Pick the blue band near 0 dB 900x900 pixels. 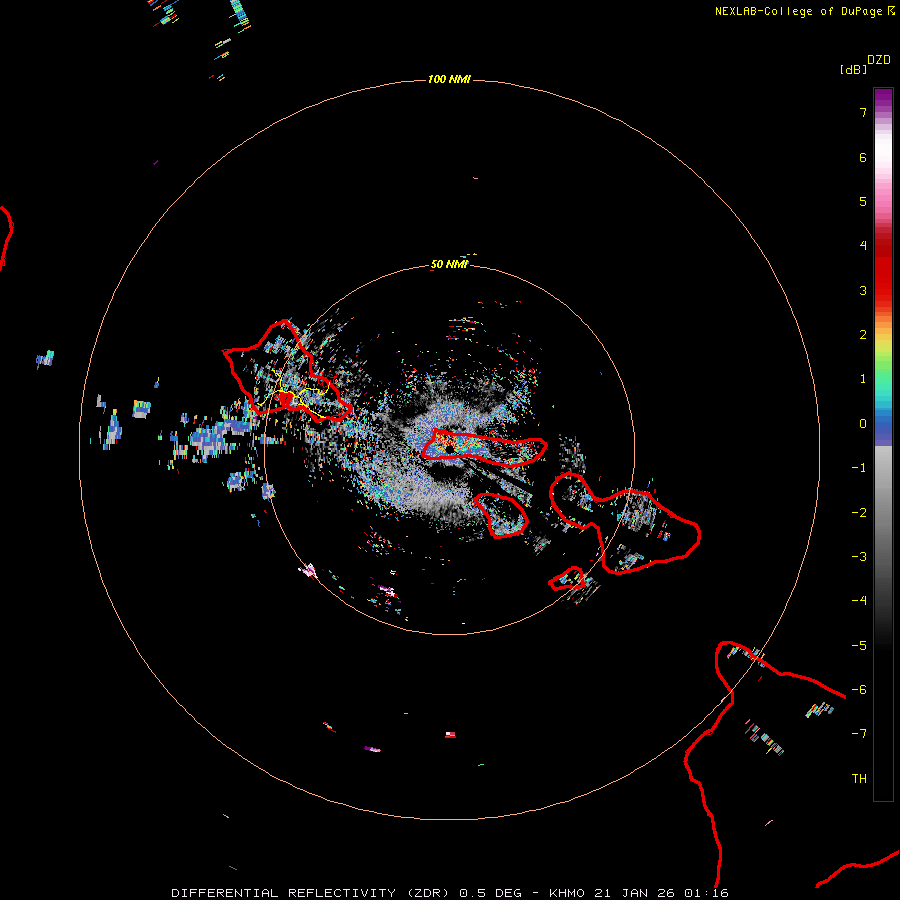[x=883, y=428]
